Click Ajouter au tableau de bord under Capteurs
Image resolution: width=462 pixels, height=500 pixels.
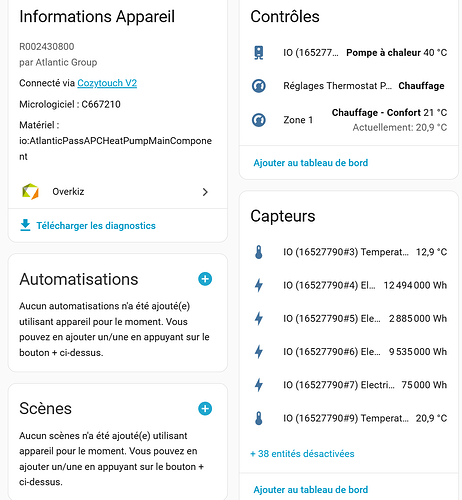point(311,490)
